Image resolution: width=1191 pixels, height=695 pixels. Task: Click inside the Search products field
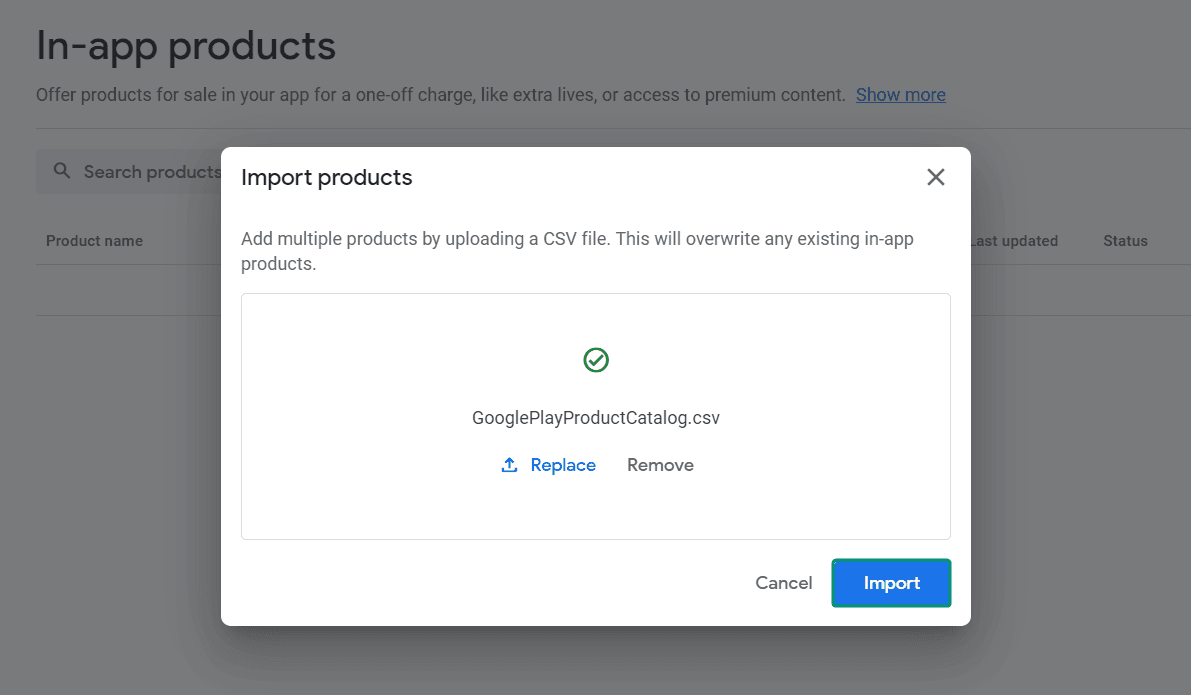pos(150,171)
